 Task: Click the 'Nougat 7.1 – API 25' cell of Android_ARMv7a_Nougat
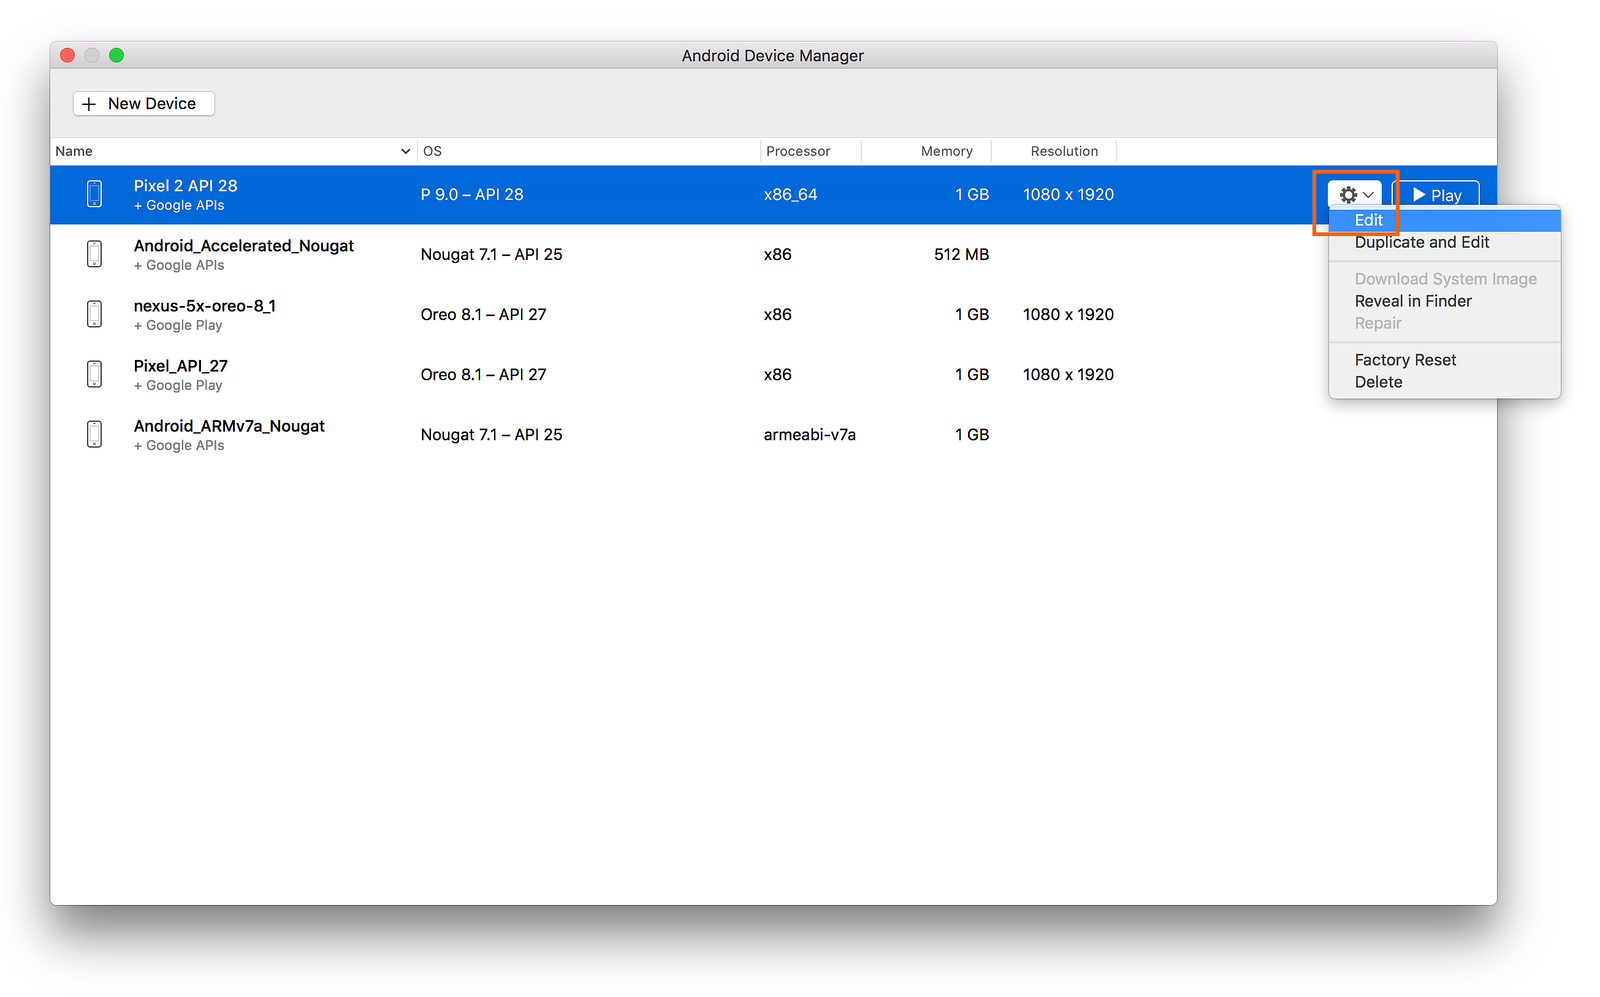coord(491,435)
